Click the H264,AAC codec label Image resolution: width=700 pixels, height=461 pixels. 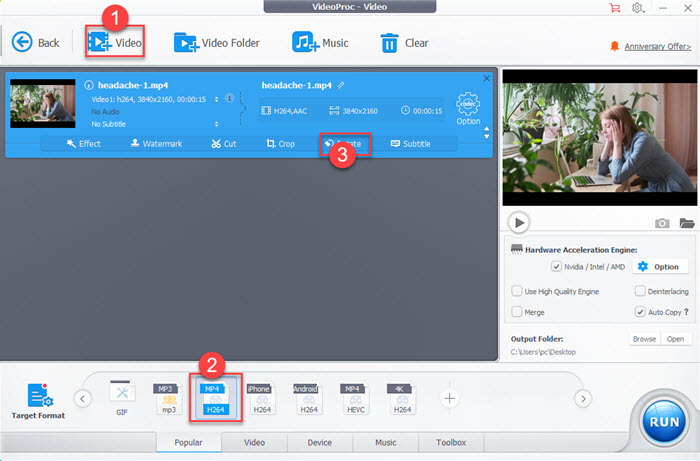(x=284, y=111)
